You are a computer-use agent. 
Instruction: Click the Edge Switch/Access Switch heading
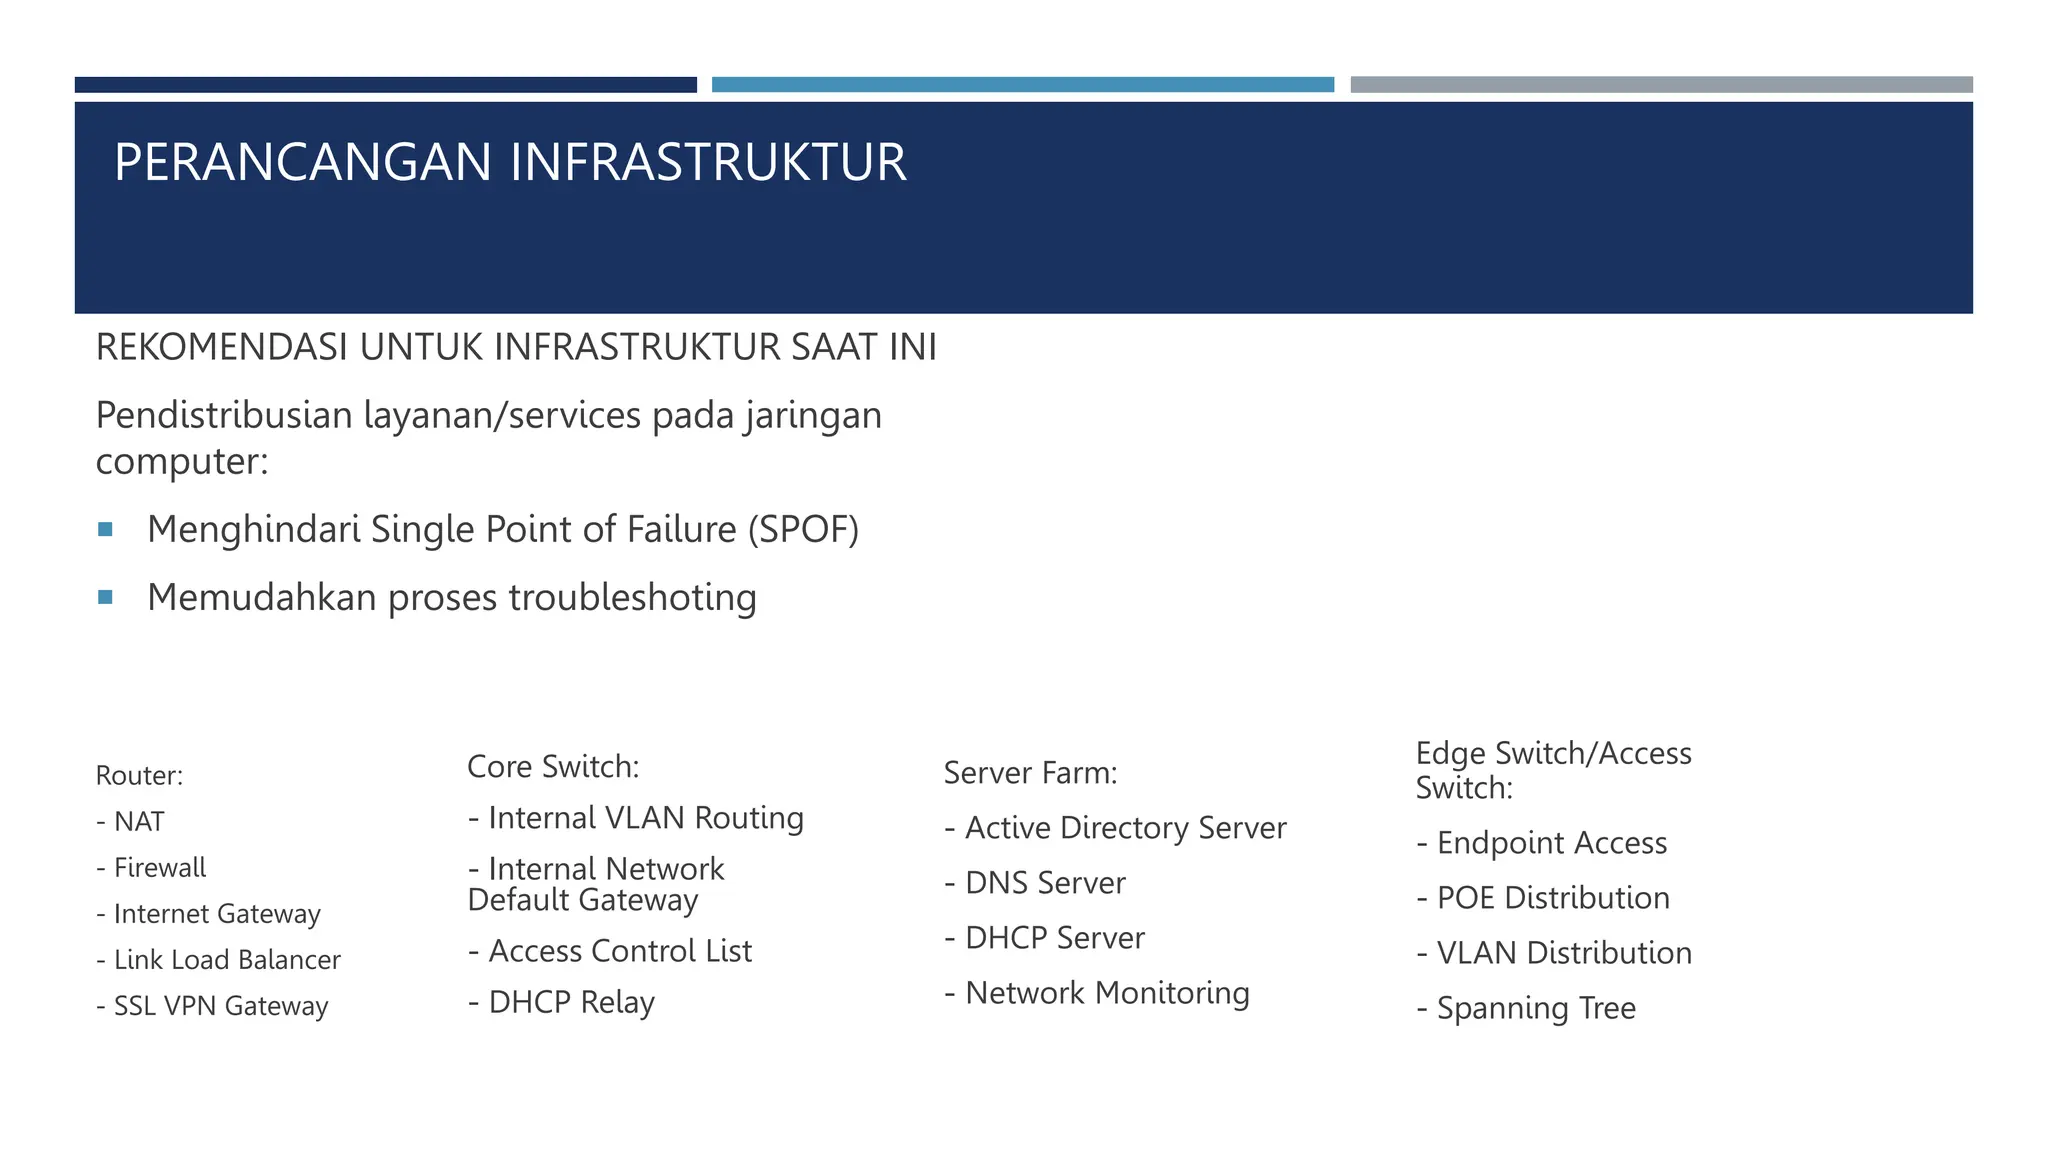pyautogui.click(x=1553, y=770)
